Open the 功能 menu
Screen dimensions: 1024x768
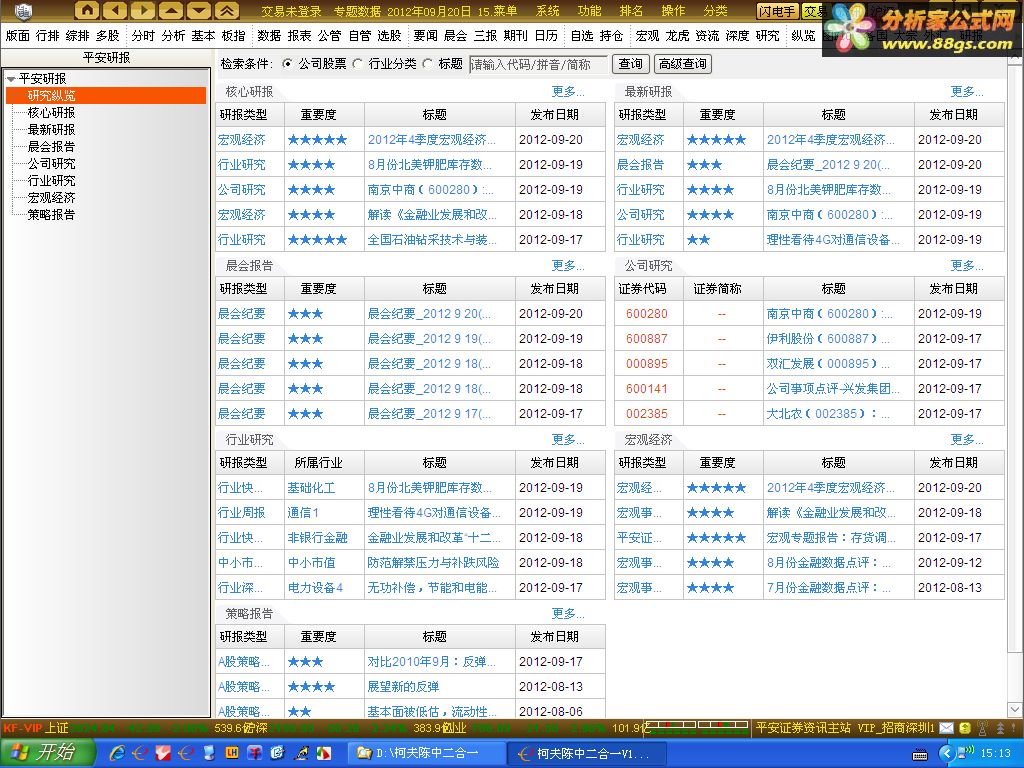point(589,11)
